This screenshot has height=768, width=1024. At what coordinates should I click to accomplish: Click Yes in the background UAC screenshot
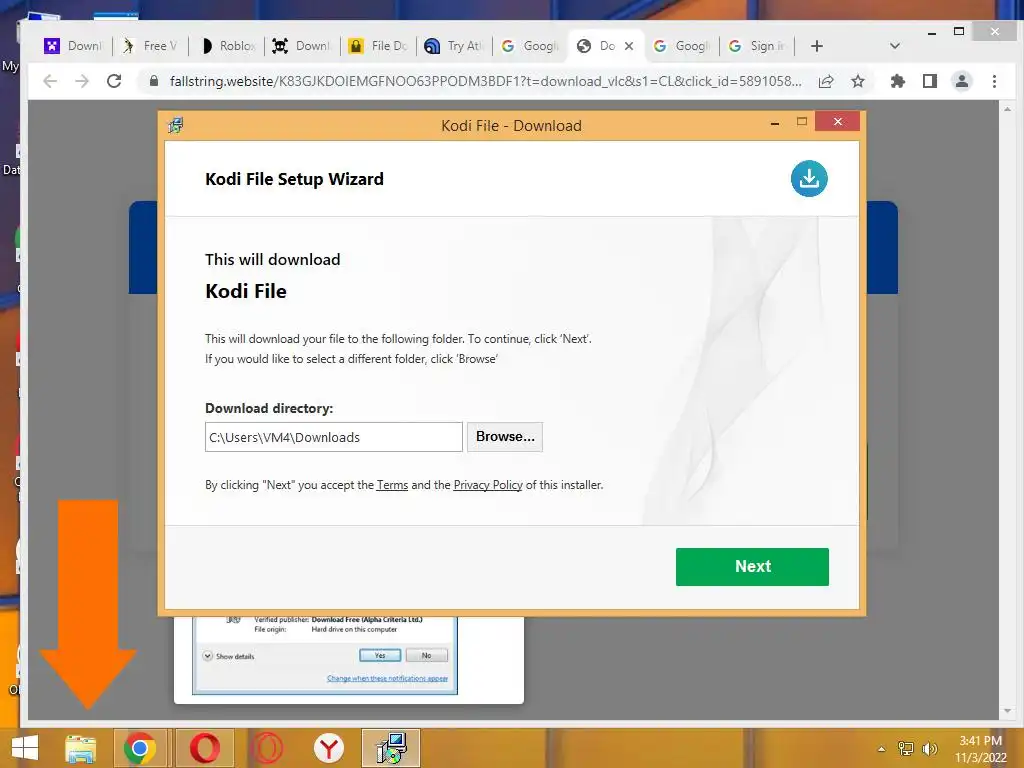pos(380,655)
